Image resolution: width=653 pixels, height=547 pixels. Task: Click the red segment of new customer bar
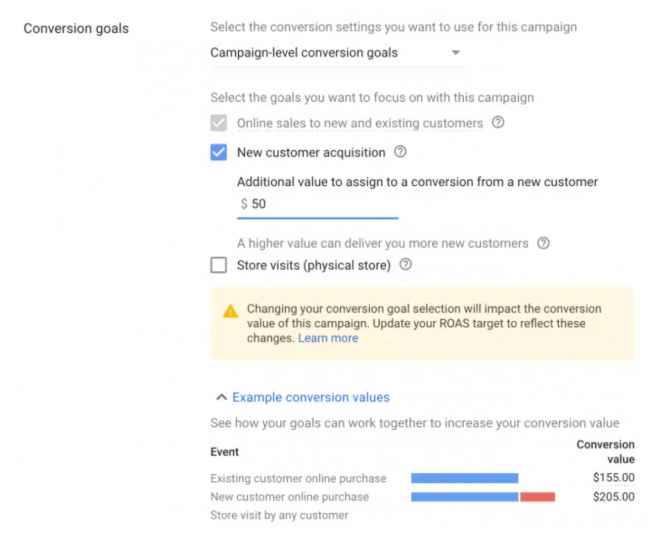pyautogui.click(x=537, y=496)
